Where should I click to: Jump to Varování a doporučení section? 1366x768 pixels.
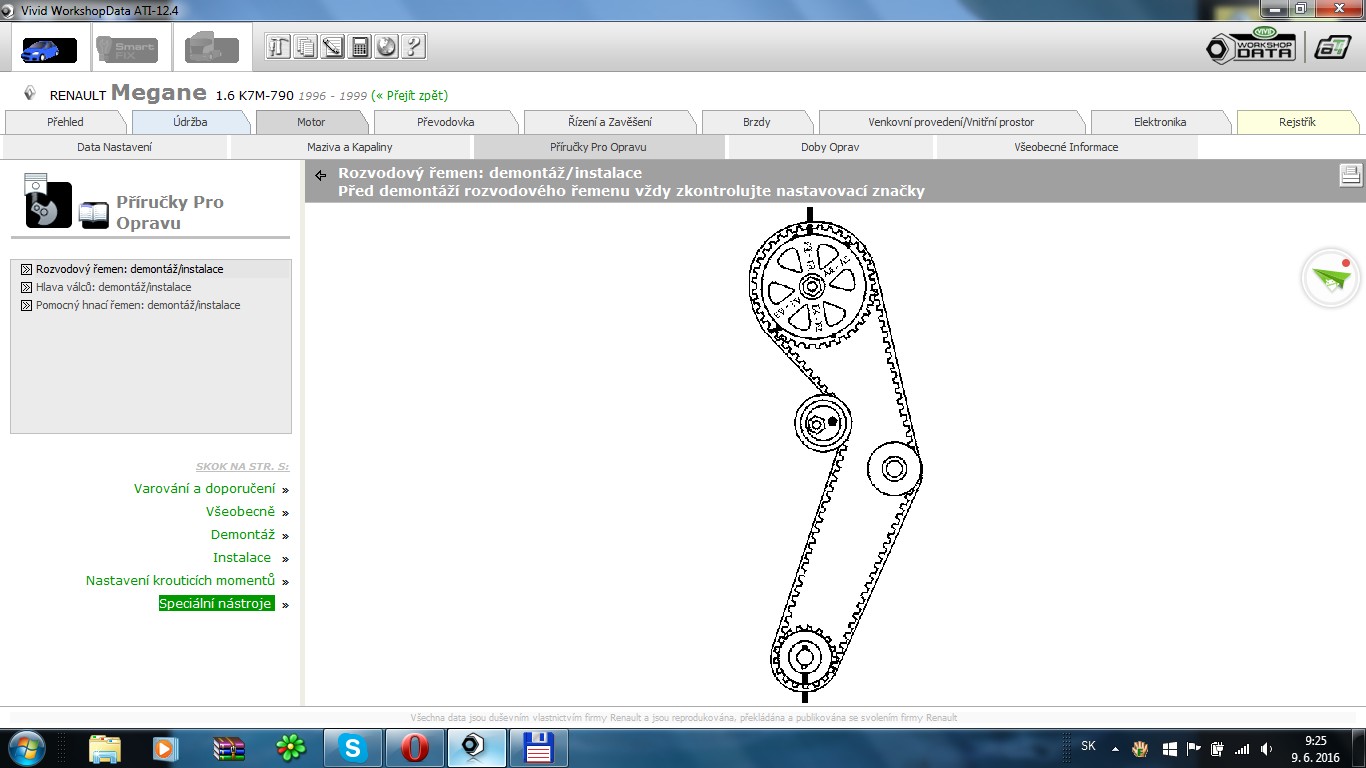[x=204, y=489]
